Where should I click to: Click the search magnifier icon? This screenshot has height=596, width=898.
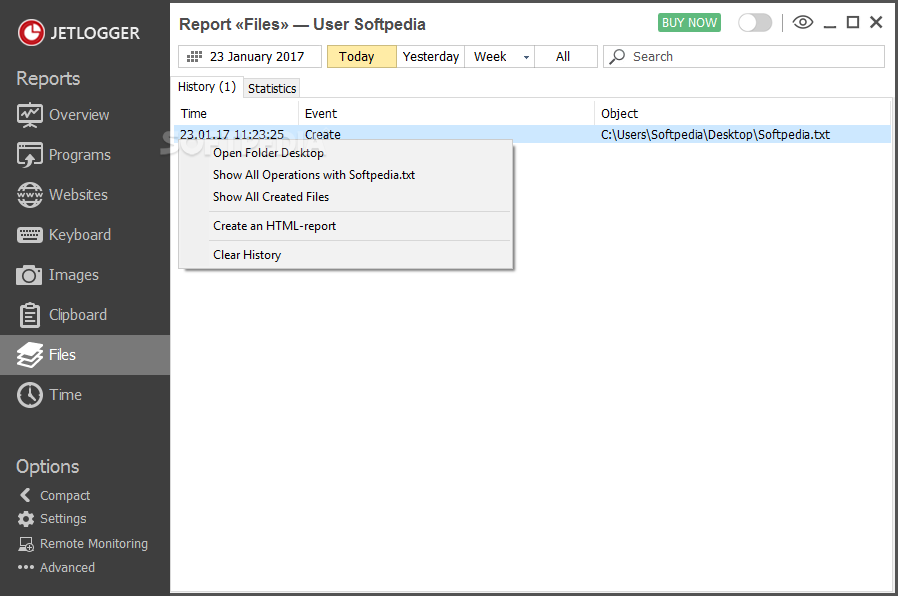617,56
